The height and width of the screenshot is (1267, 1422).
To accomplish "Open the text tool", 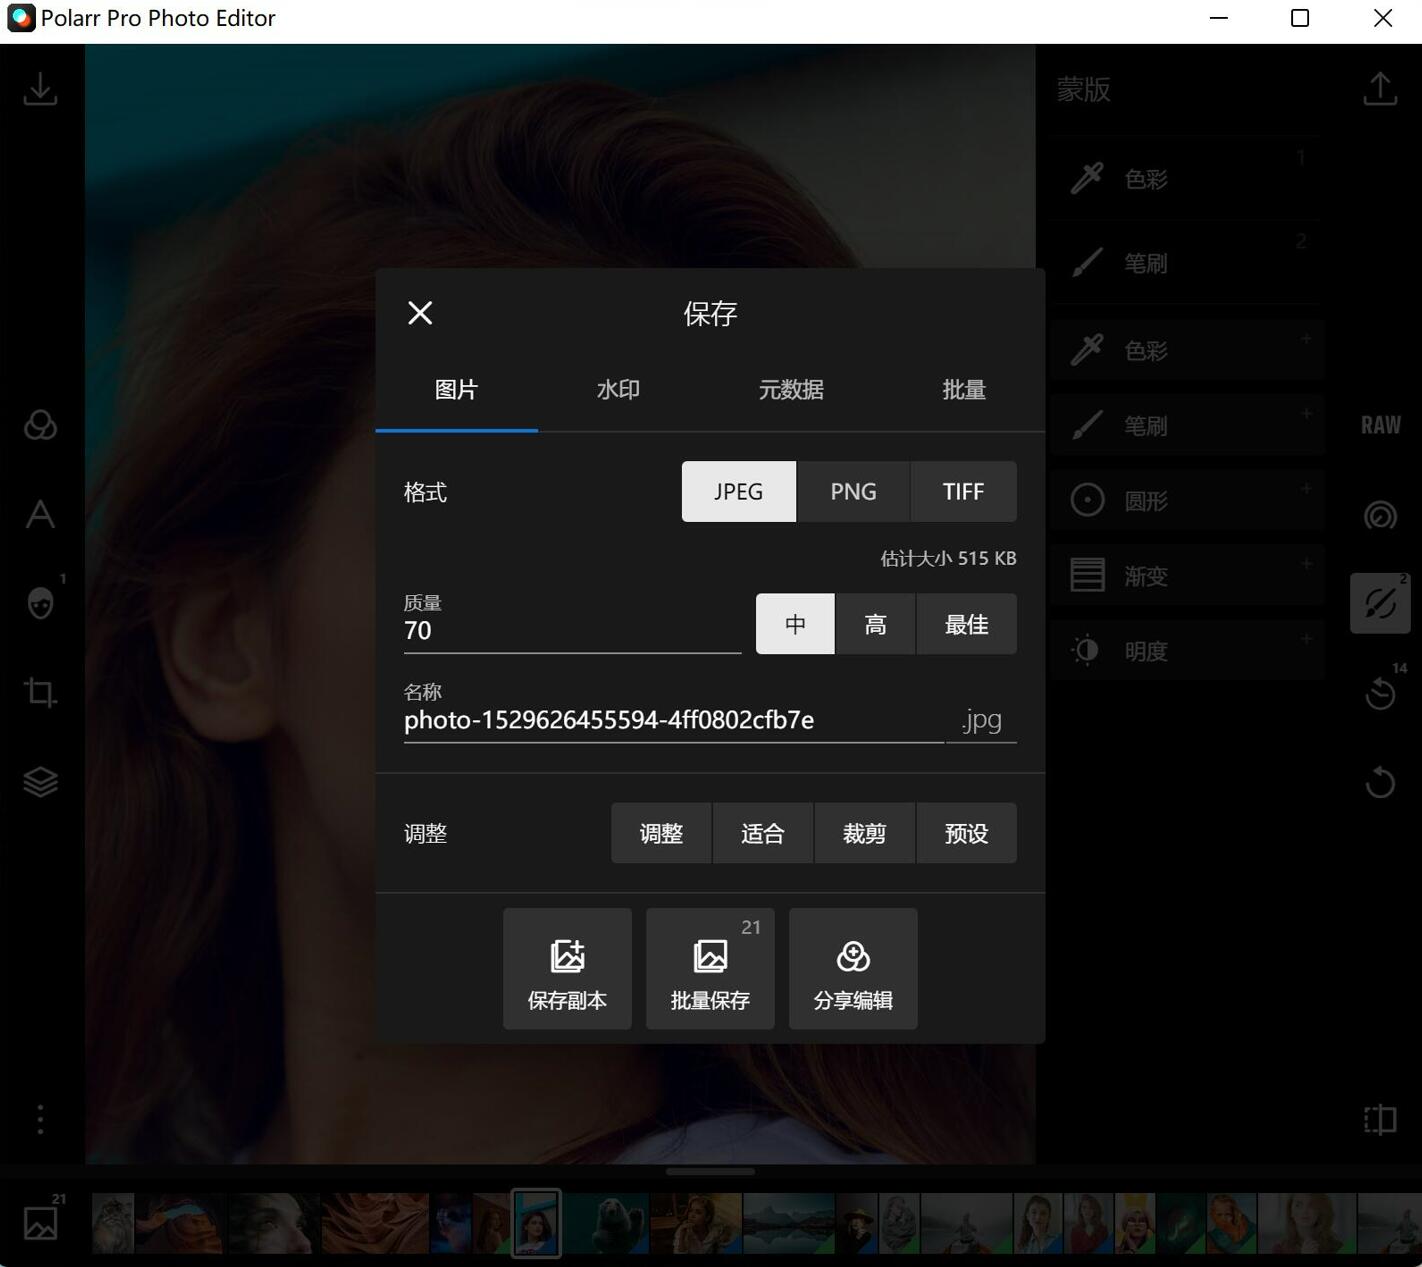I will coord(40,515).
